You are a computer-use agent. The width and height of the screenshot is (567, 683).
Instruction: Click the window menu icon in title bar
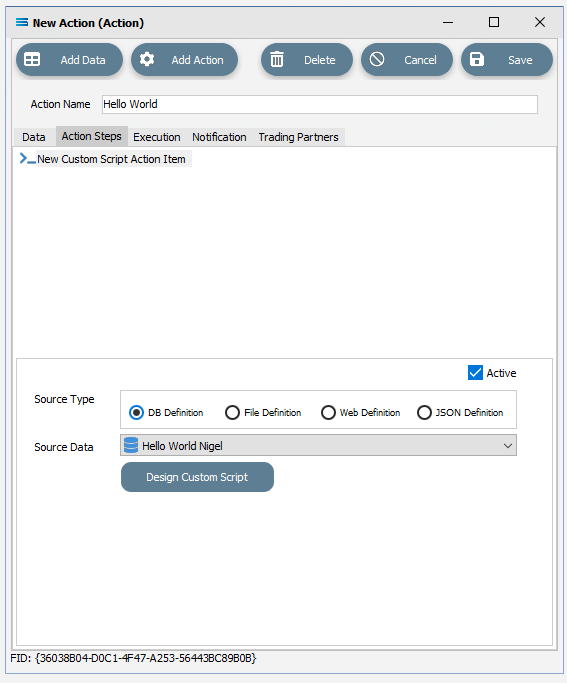pyautogui.click(x=22, y=22)
